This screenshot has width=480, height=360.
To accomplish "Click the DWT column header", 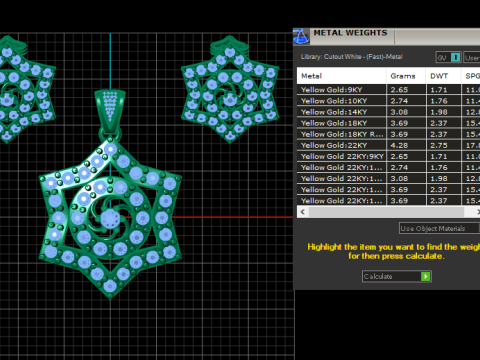I will [444, 76].
